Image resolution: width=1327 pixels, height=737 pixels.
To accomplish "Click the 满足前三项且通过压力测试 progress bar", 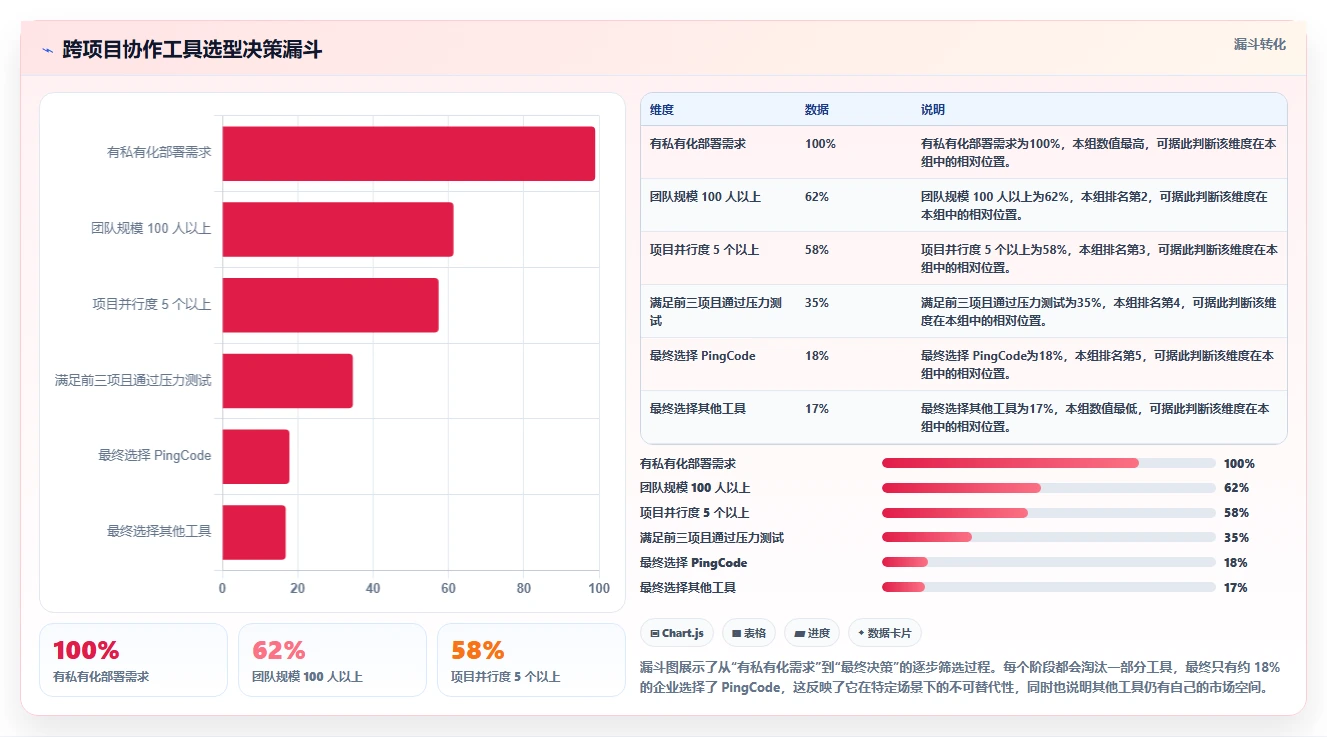I will click(1049, 538).
